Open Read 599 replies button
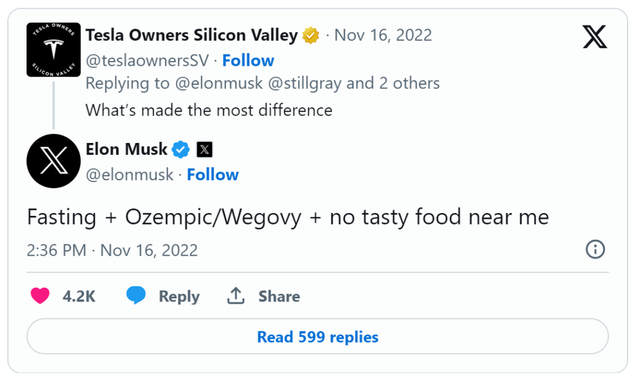Viewport: 640px width, 382px height. pos(318,336)
